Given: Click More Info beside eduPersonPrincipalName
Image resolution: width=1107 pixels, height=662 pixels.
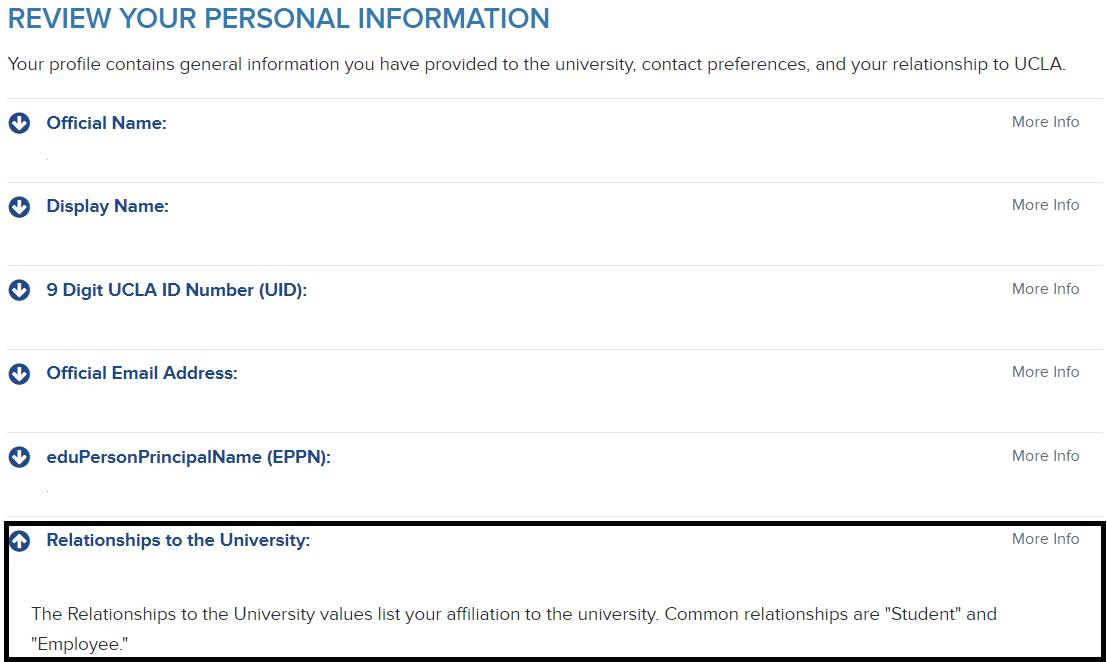Looking at the screenshot, I should [x=1045, y=456].
